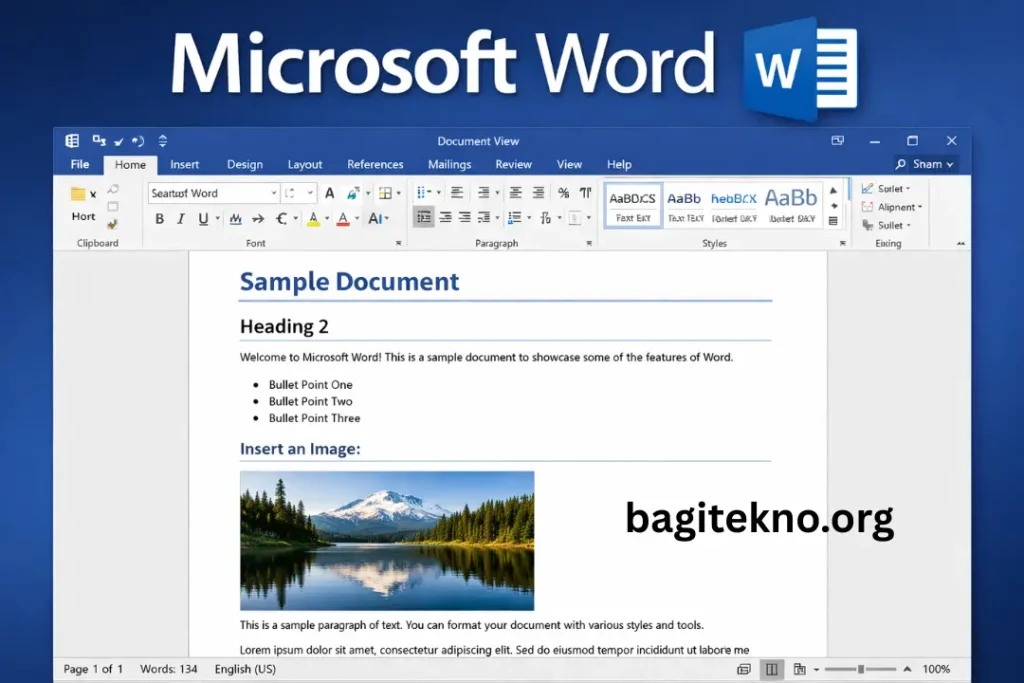Apply italic formatting
Viewport: 1024px width, 683px height.
pos(180,218)
